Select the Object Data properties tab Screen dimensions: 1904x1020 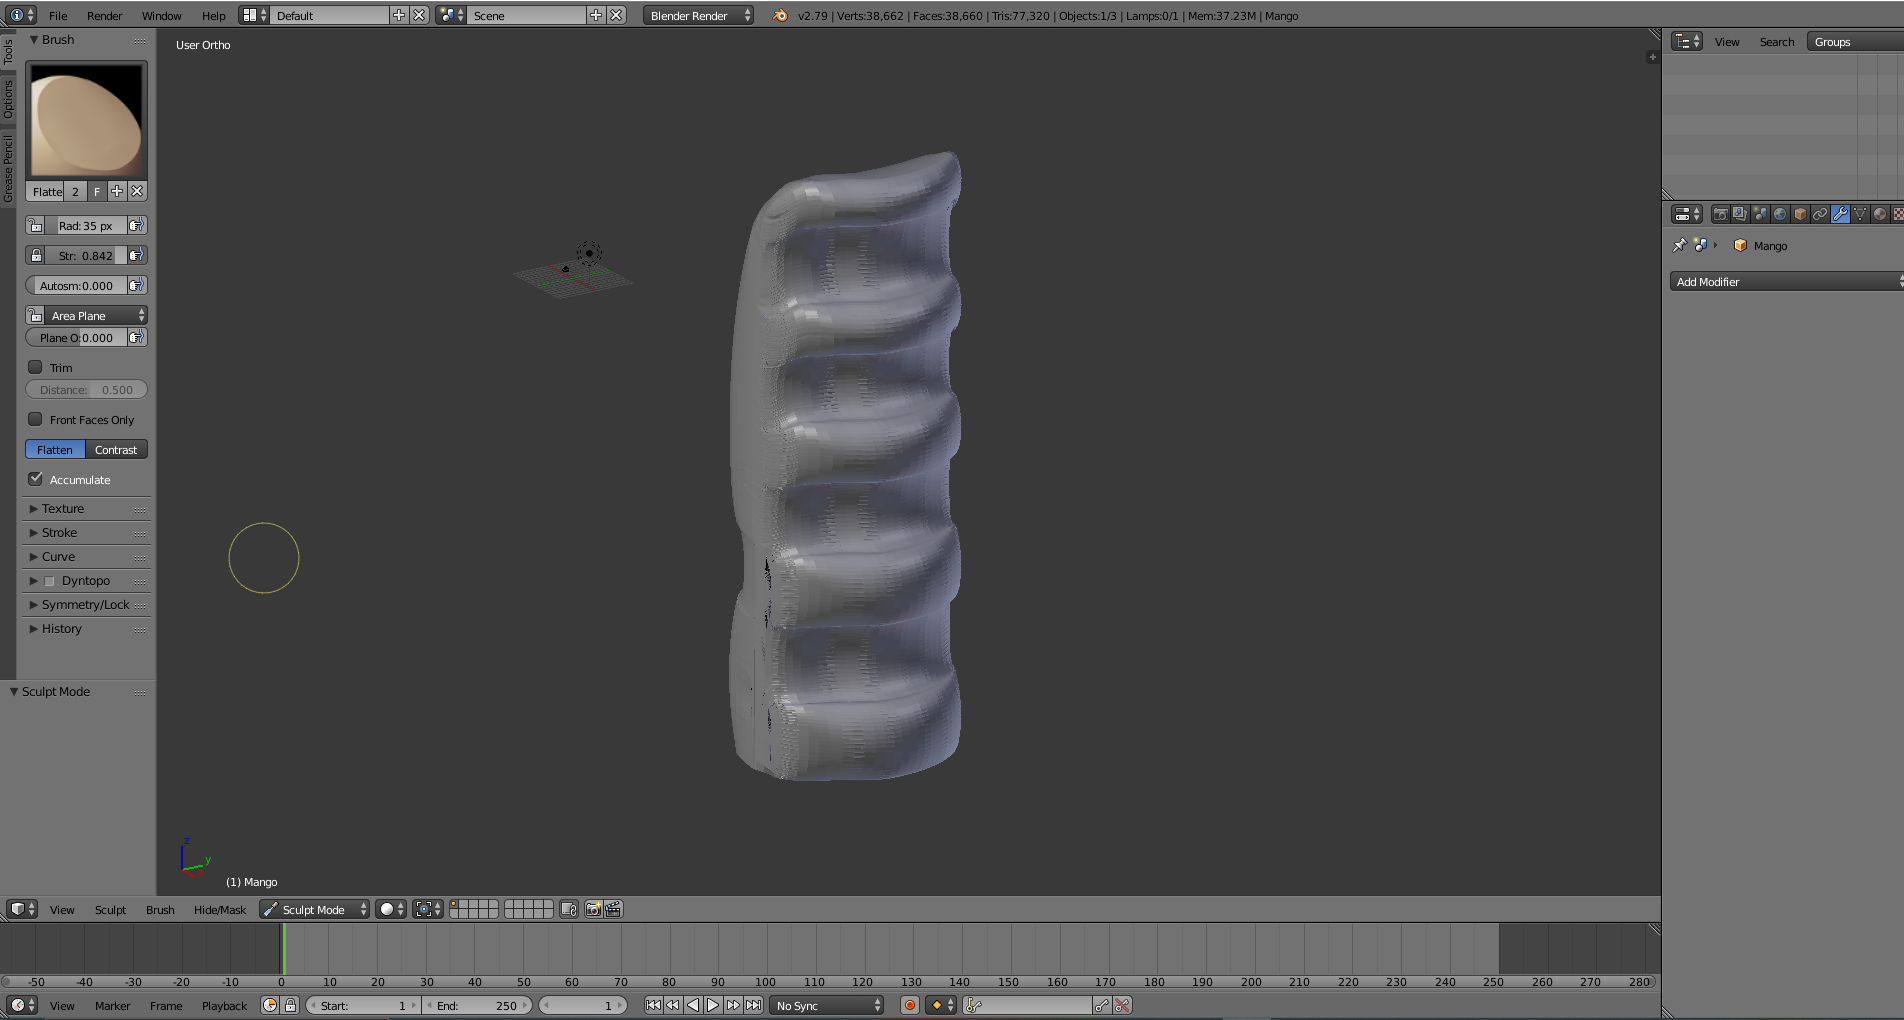pyautogui.click(x=1861, y=214)
